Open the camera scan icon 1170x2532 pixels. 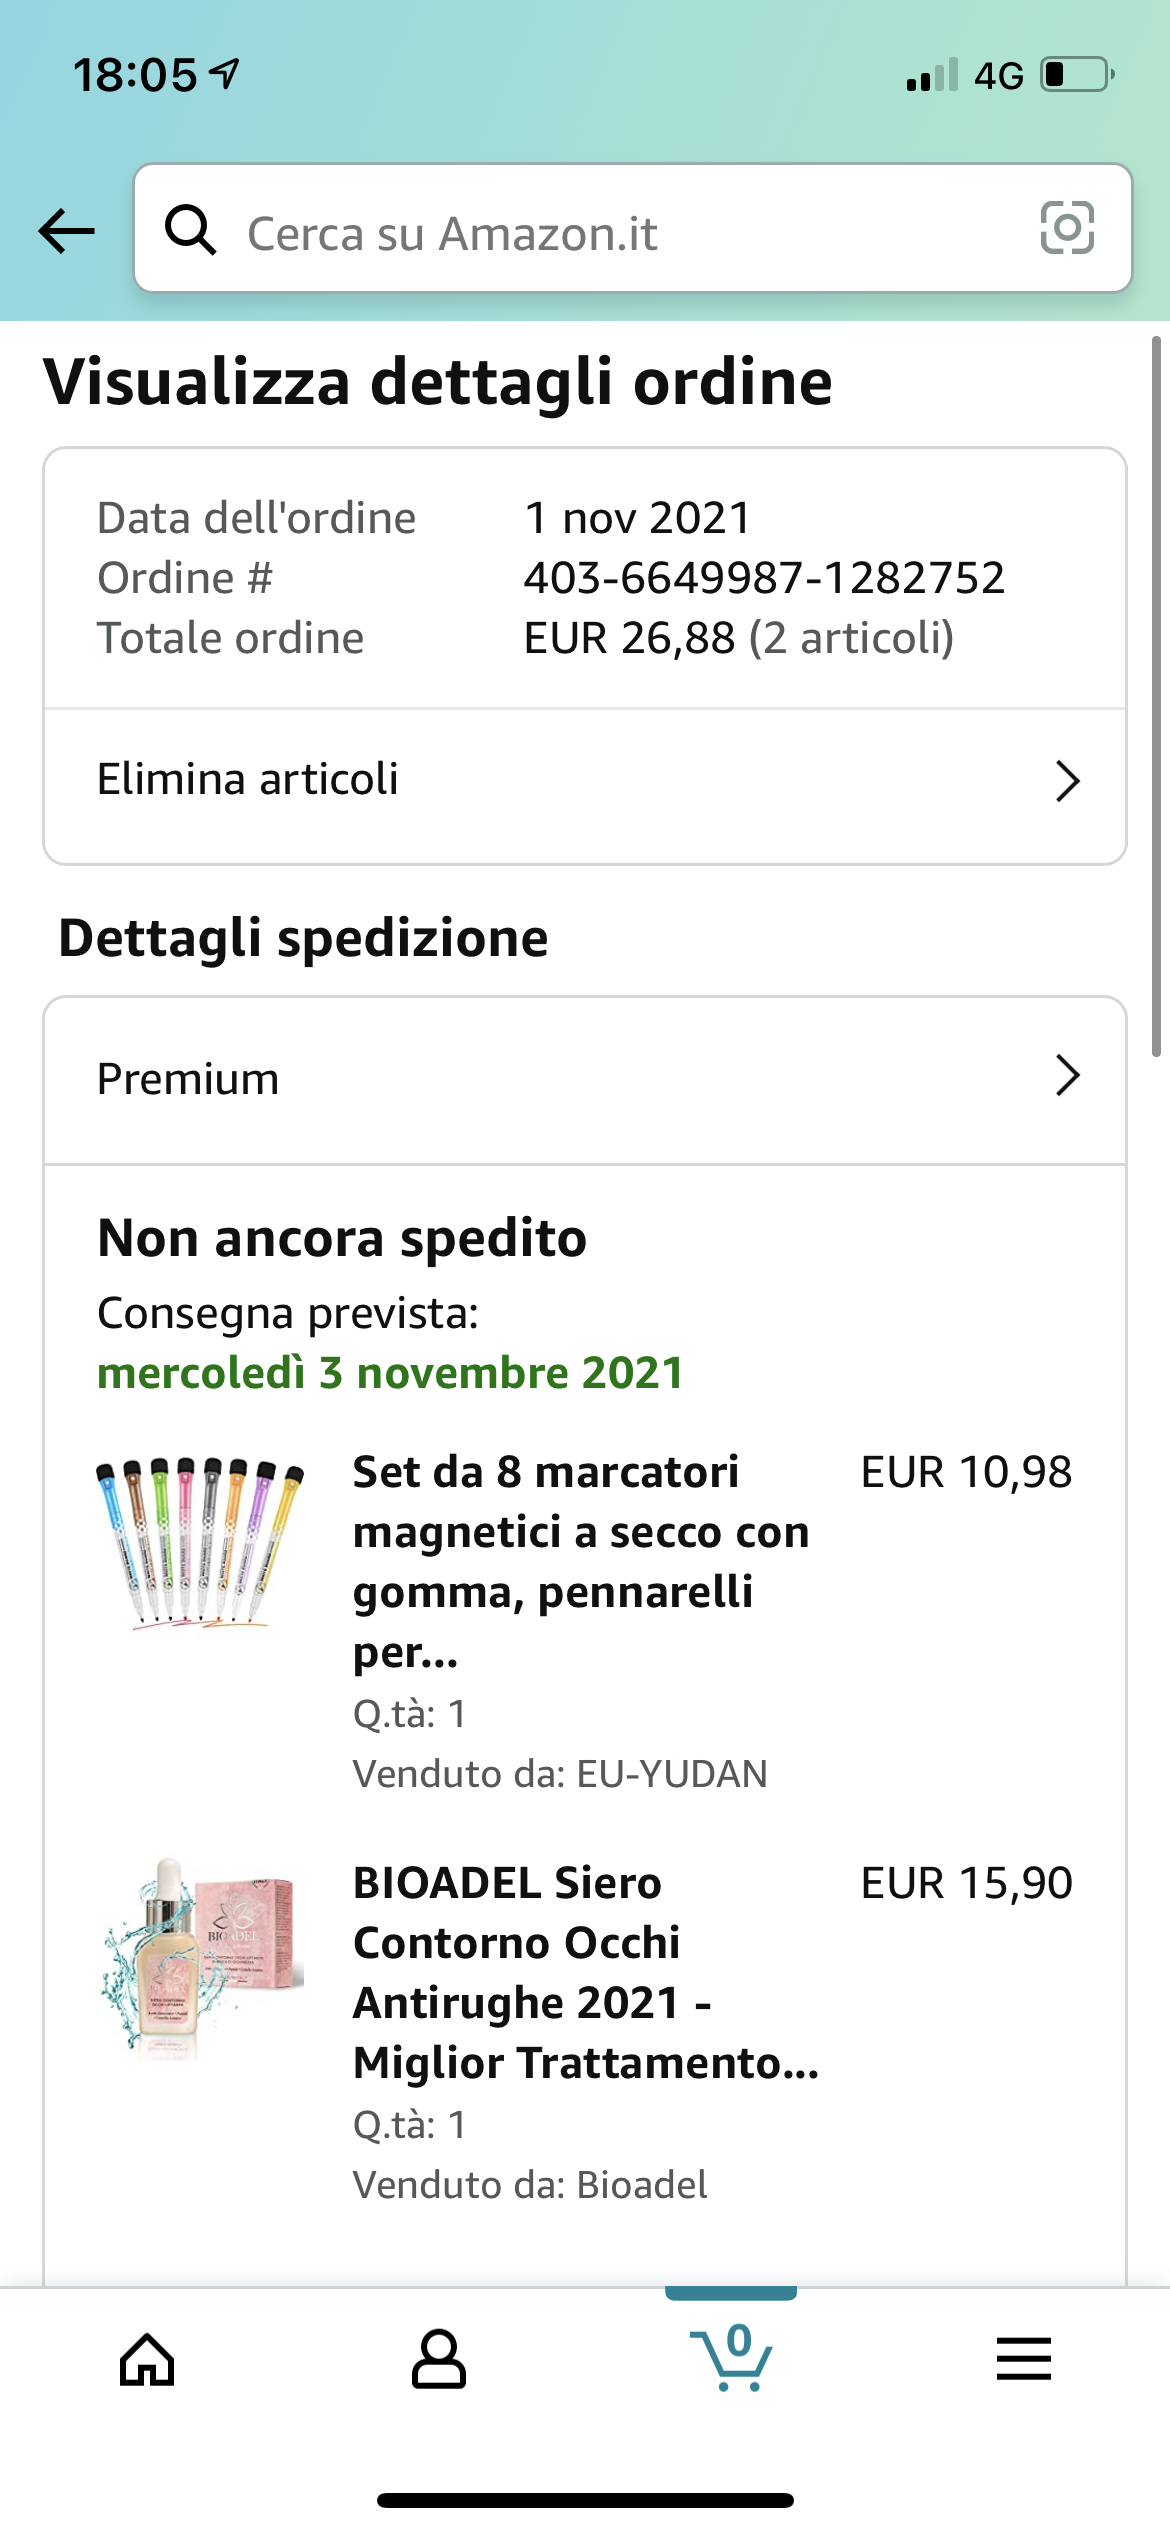click(x=1067, y=228)
